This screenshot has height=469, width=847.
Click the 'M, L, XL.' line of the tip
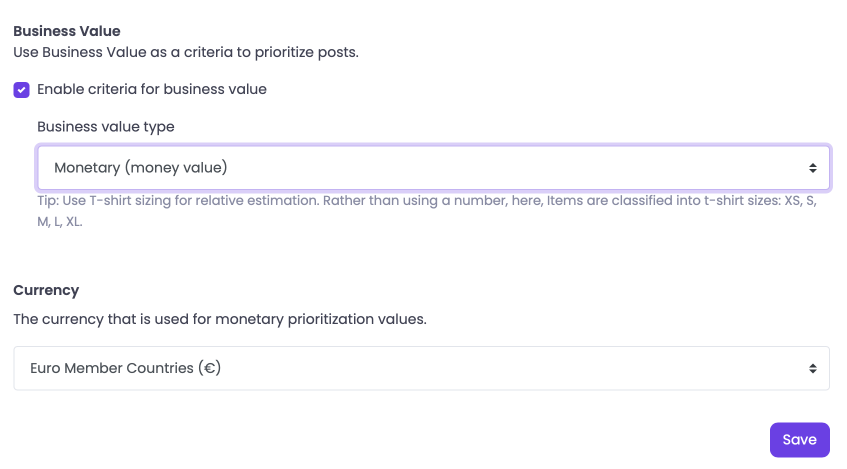60,222
